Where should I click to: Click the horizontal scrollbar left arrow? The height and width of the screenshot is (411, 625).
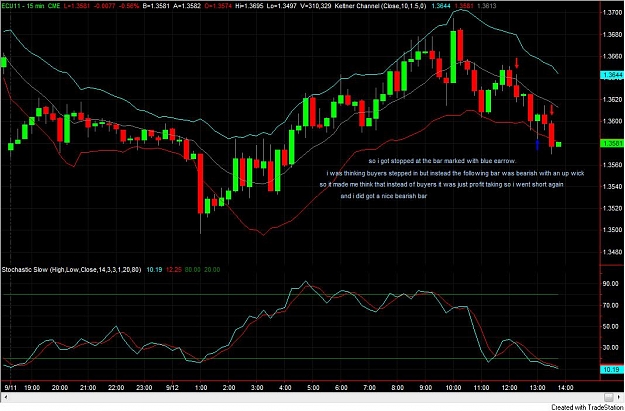tap(4, 397)
